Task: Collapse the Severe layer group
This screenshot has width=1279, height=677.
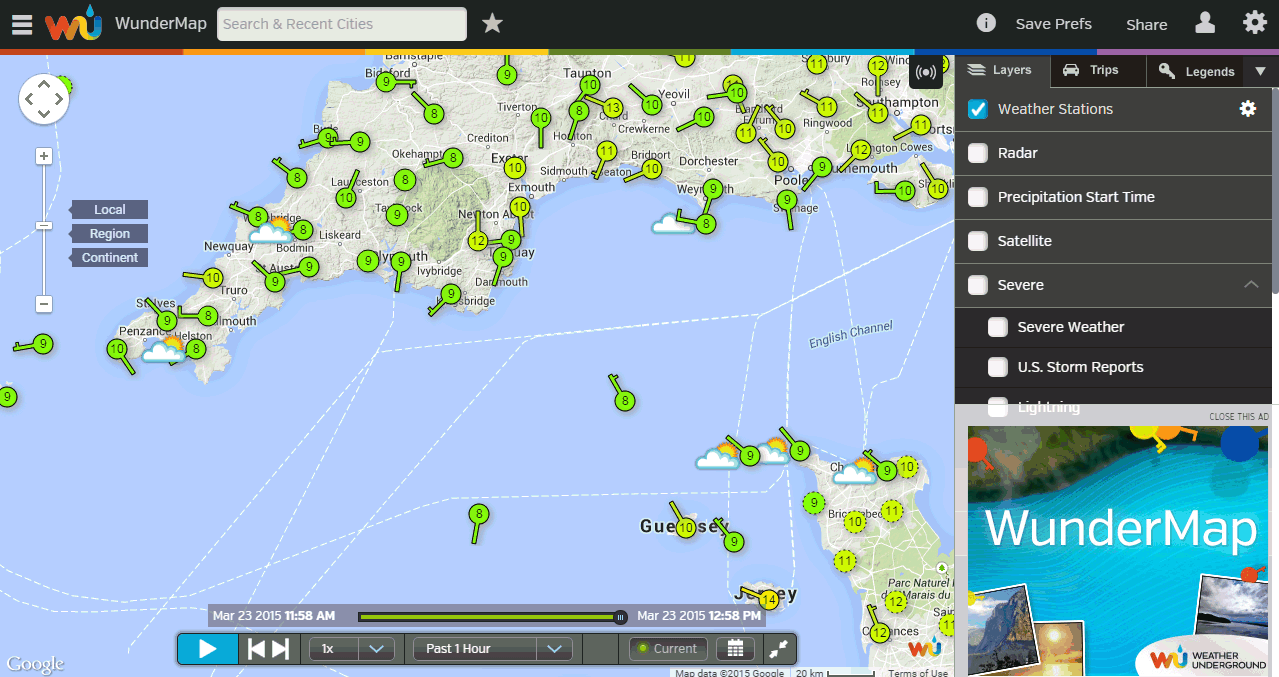Action: point(1250,285)
